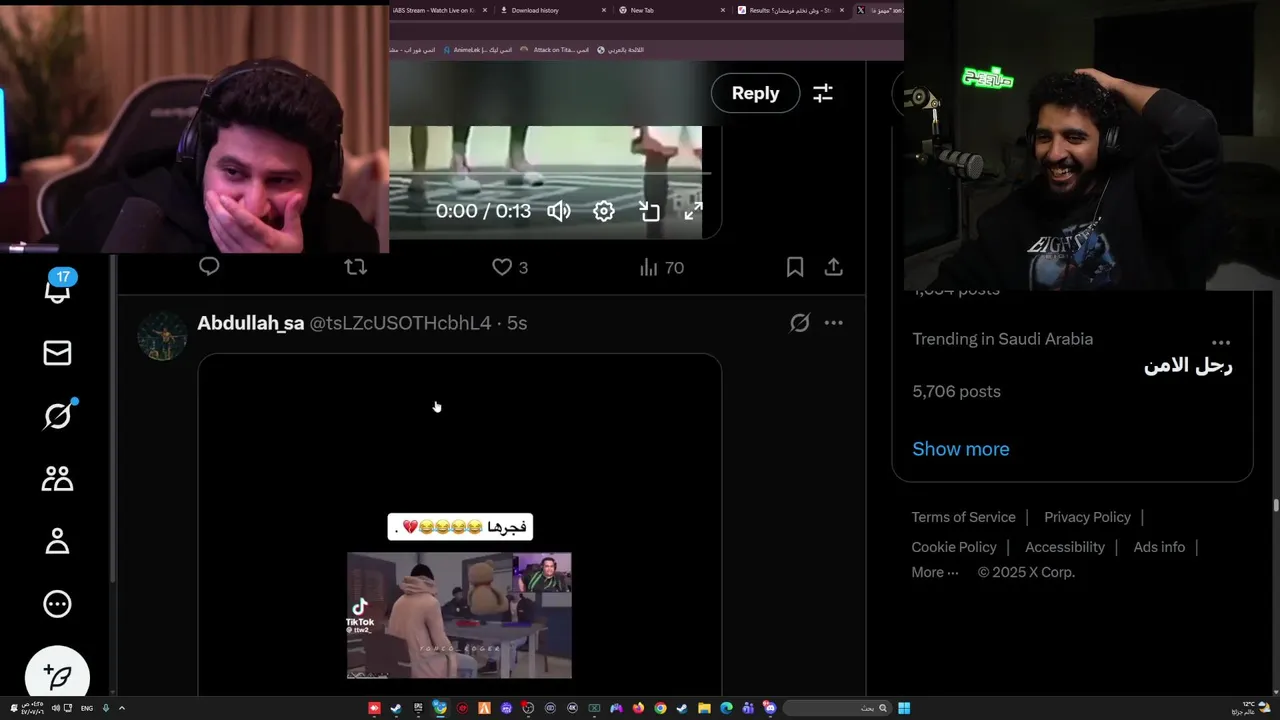Switch the ENG input language indicator

click(x=87, y=708)
